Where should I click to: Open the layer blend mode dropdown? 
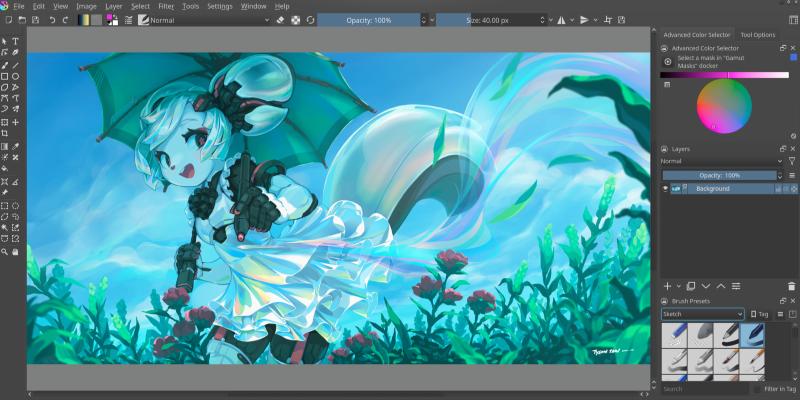click(x=720, y=161)
